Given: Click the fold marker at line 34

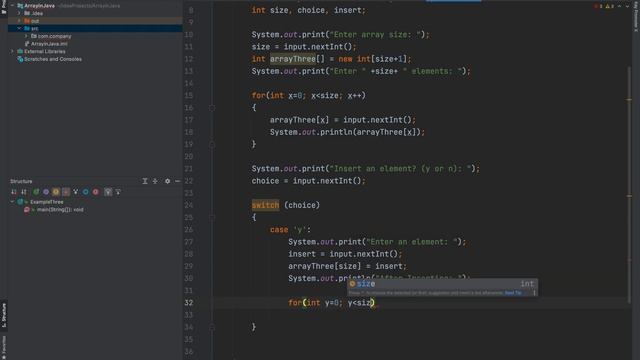Looking at the screenshot, I should coord(212,327).
